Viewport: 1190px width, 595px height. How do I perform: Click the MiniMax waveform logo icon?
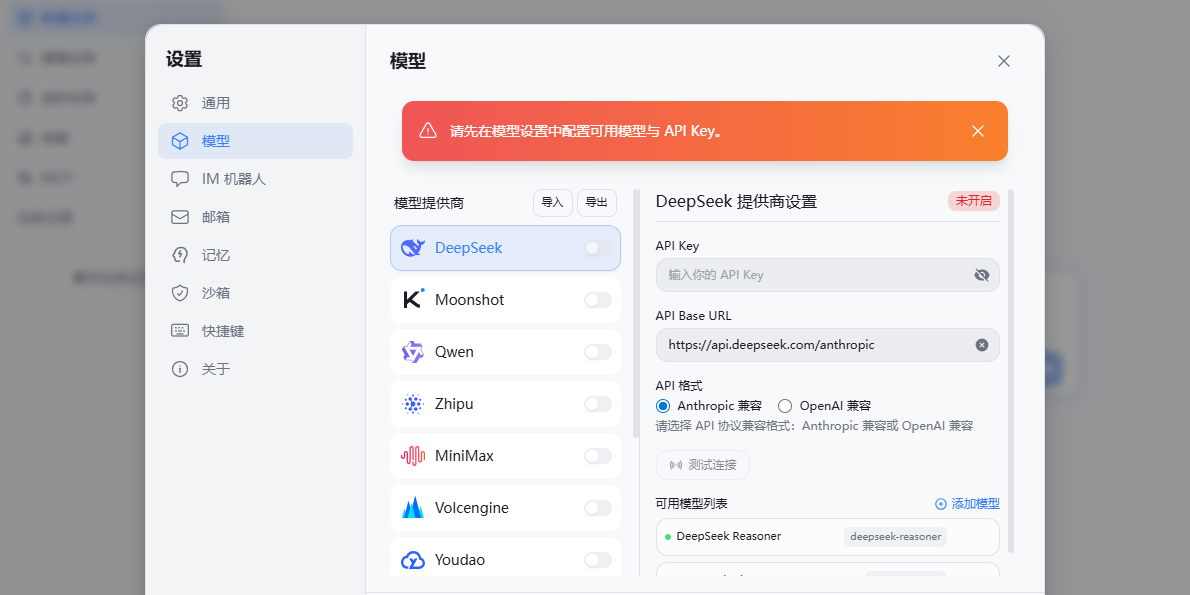tap(413, 456)
